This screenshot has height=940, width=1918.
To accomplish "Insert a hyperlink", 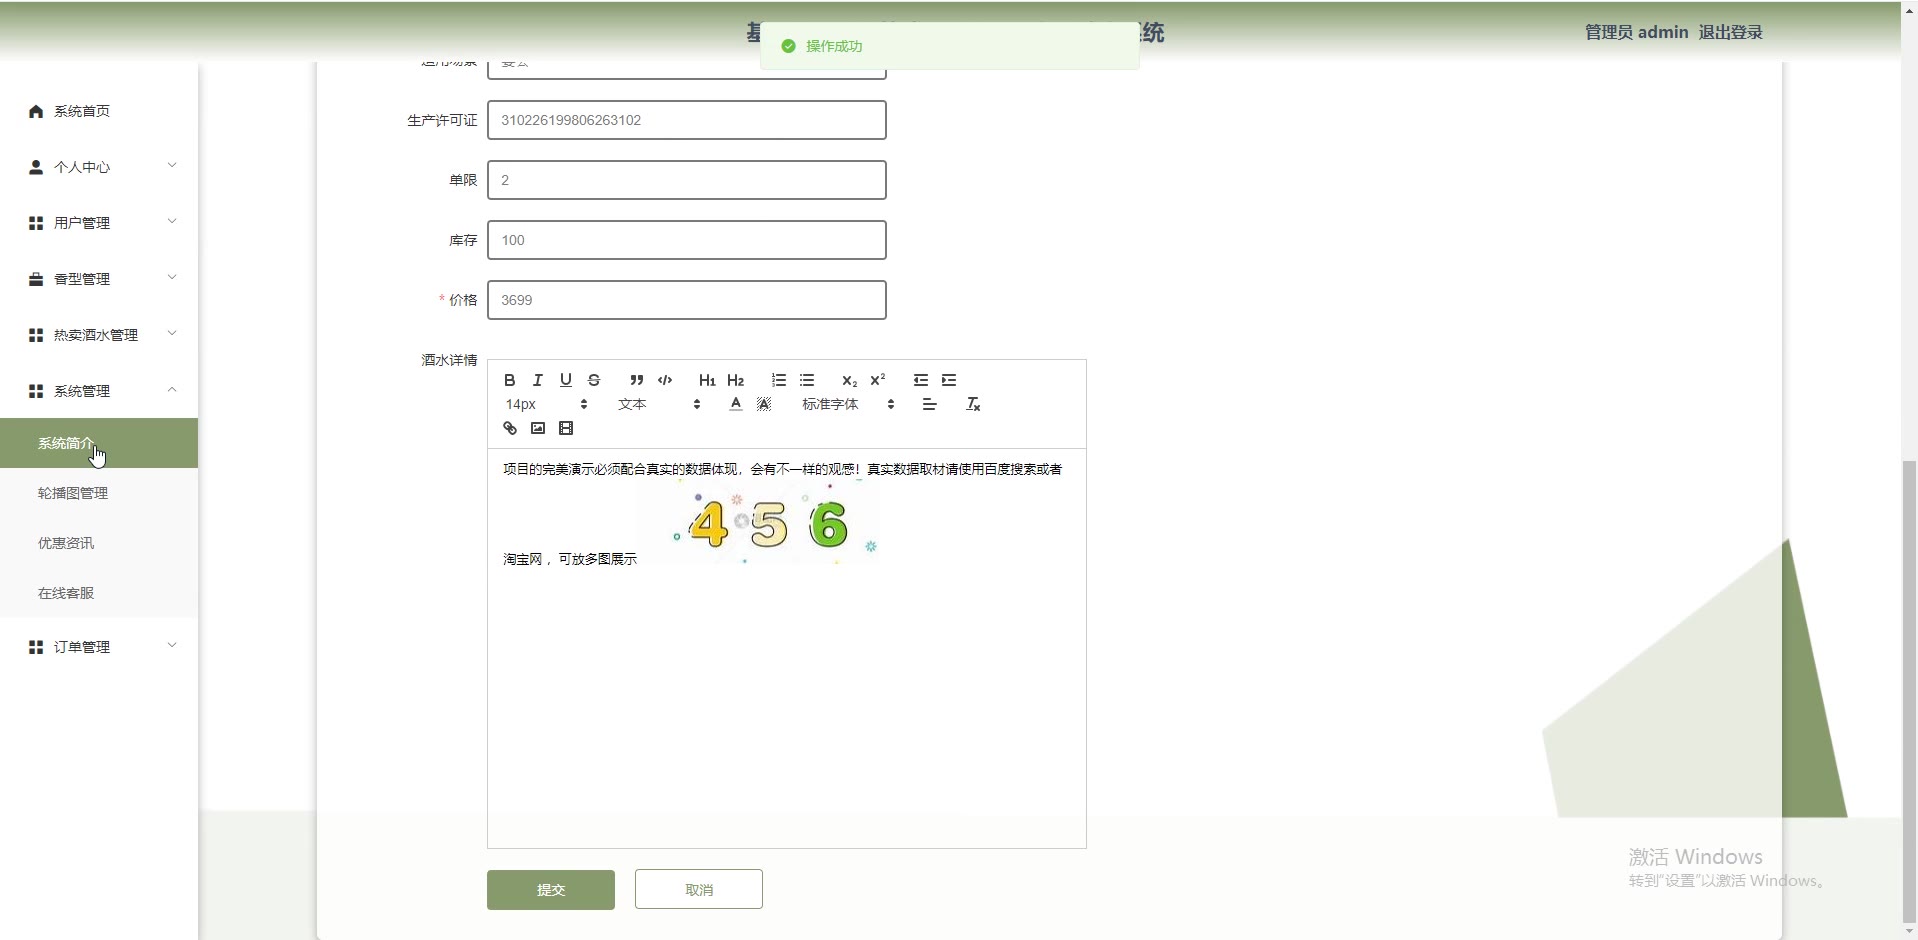I will pos(510,428).
